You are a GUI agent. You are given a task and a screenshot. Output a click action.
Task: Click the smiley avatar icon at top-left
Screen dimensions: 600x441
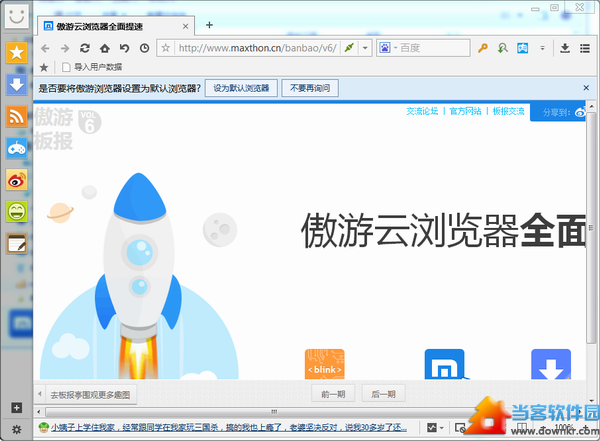16,16
